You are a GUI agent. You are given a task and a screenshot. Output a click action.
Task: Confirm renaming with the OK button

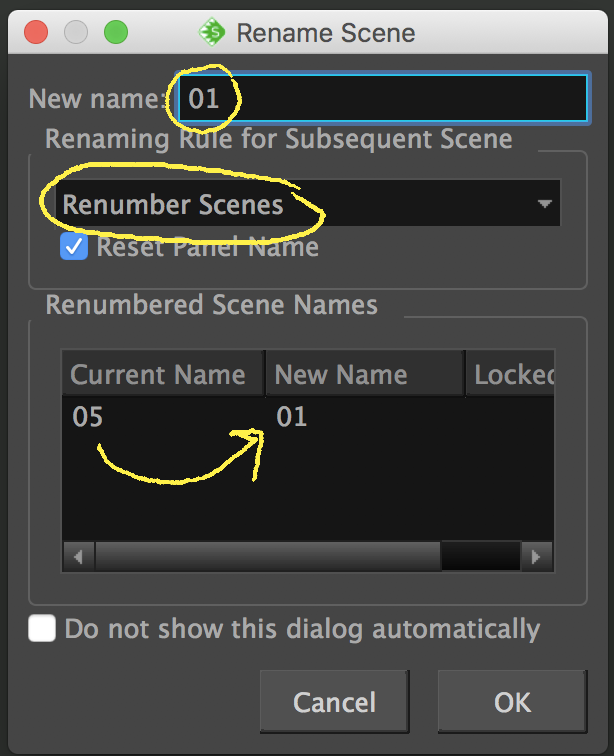click(x=512, y=702)
